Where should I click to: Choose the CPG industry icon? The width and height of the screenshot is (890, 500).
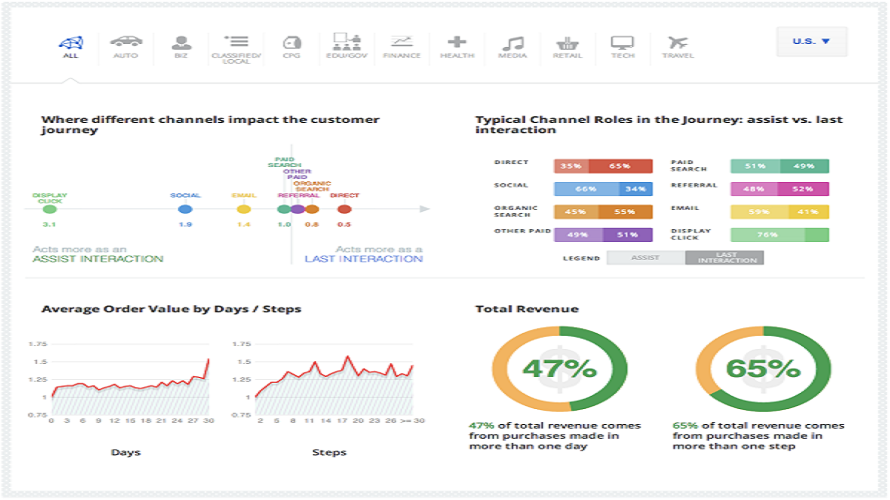[292, 43]
